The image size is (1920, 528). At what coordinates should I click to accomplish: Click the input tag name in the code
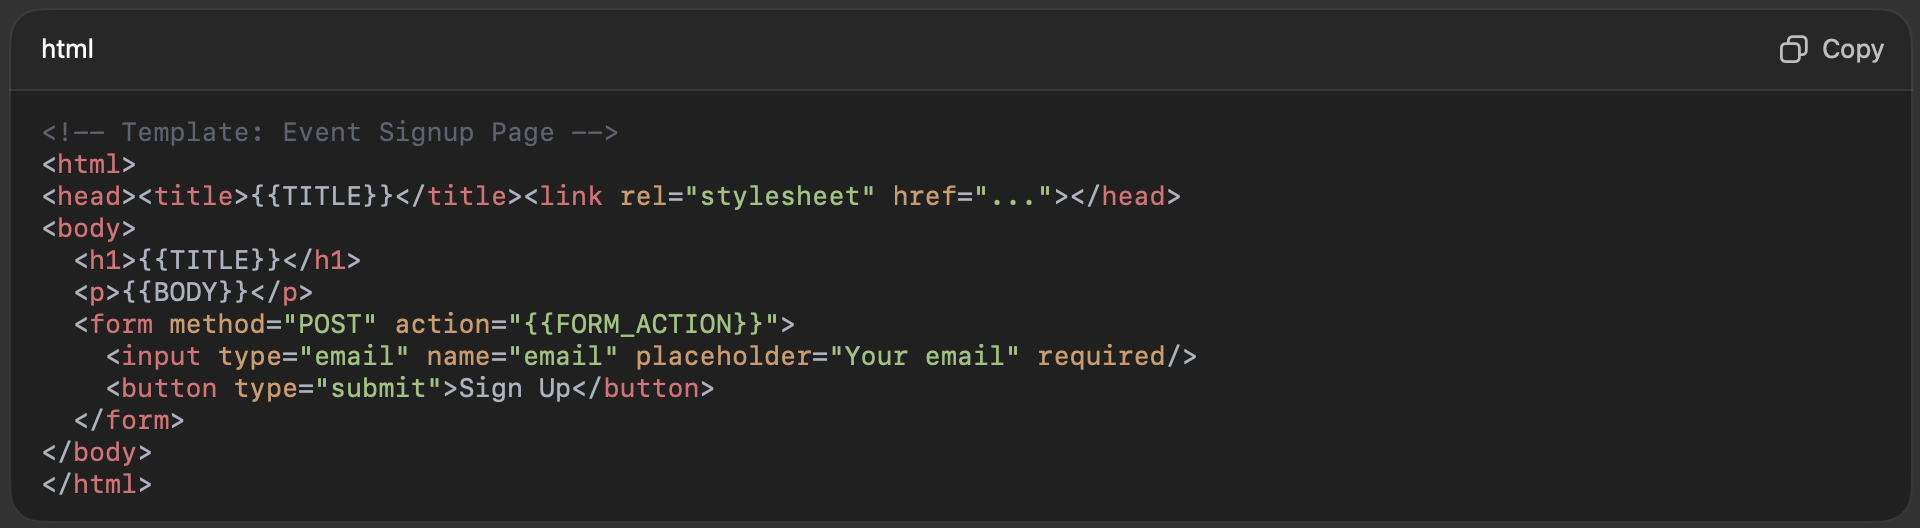161,356
